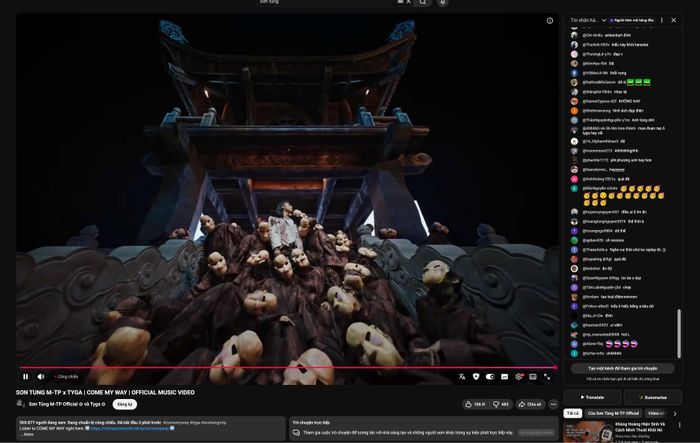Click Tạo một kênh để tham gia trò chuyện

(x=623, y=368)
